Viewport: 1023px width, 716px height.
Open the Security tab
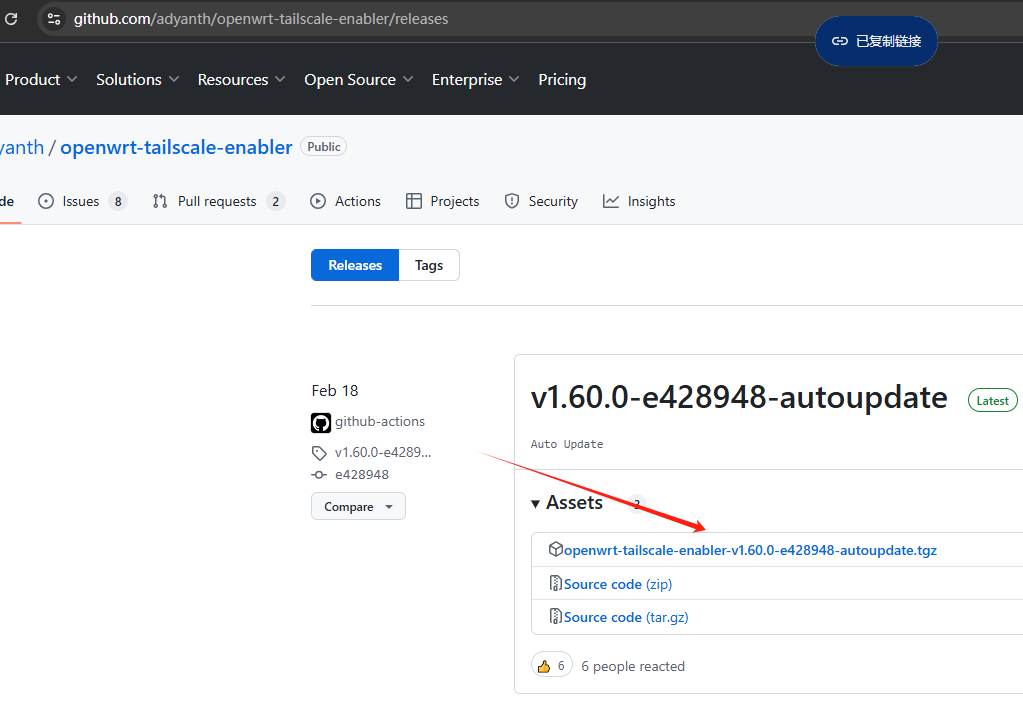tap(541, 201)
